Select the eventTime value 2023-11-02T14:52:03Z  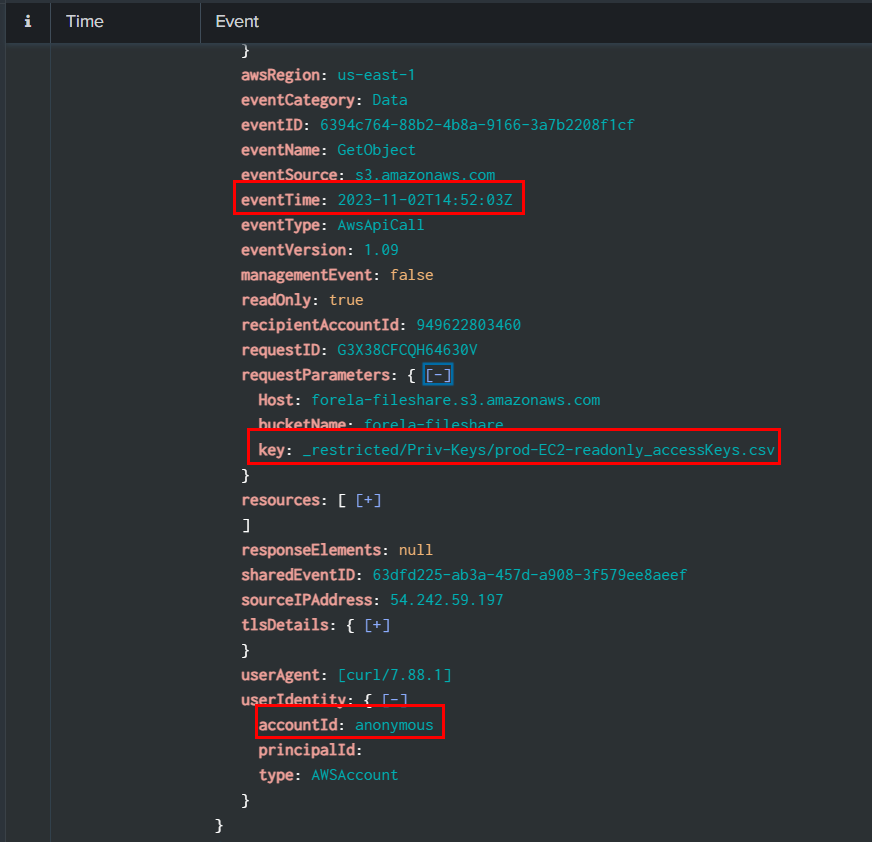point(425,200)
